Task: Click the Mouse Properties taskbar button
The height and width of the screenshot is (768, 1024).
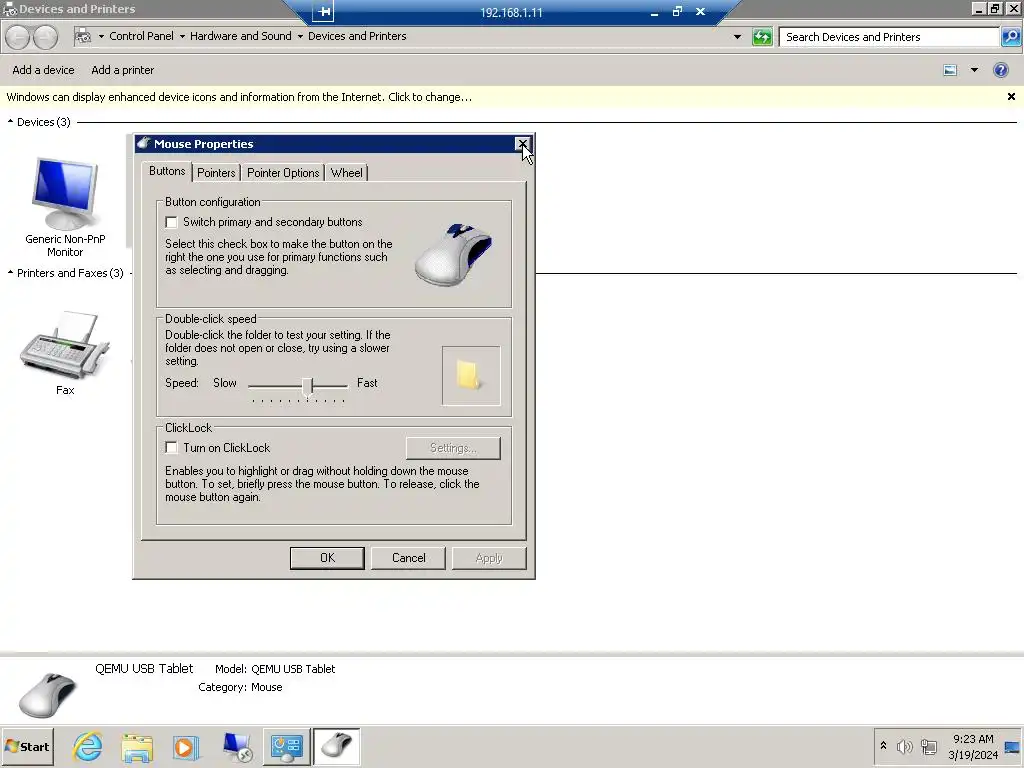Action: tap(336, 746)
